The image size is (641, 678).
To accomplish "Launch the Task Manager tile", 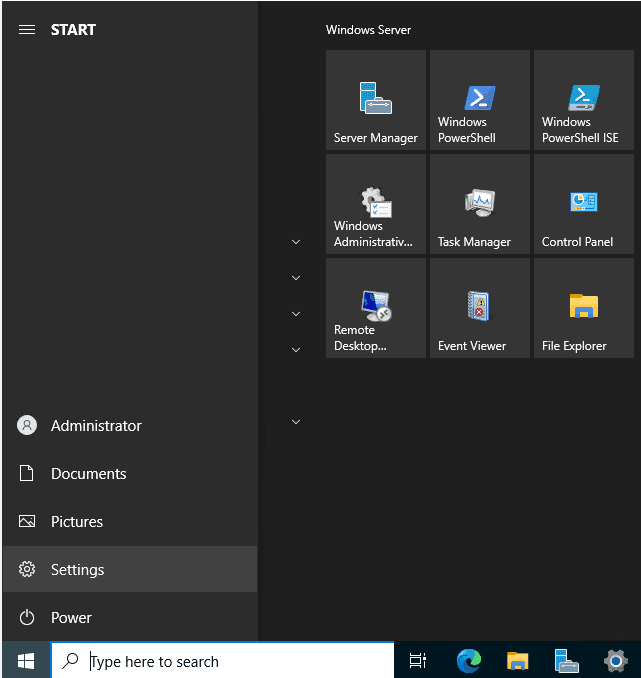I will [x=480, y=204].
